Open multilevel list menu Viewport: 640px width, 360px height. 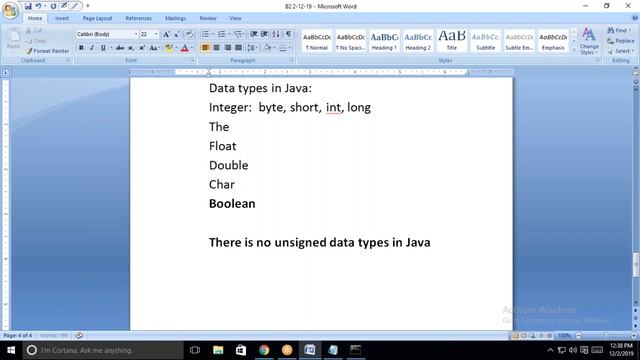pyautogui.click(x=238, y=34)
